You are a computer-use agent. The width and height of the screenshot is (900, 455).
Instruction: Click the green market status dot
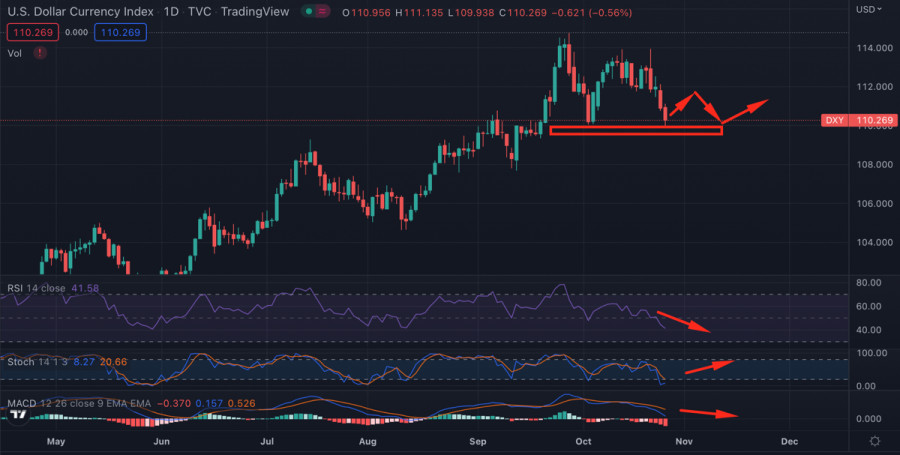pos(309,11)
